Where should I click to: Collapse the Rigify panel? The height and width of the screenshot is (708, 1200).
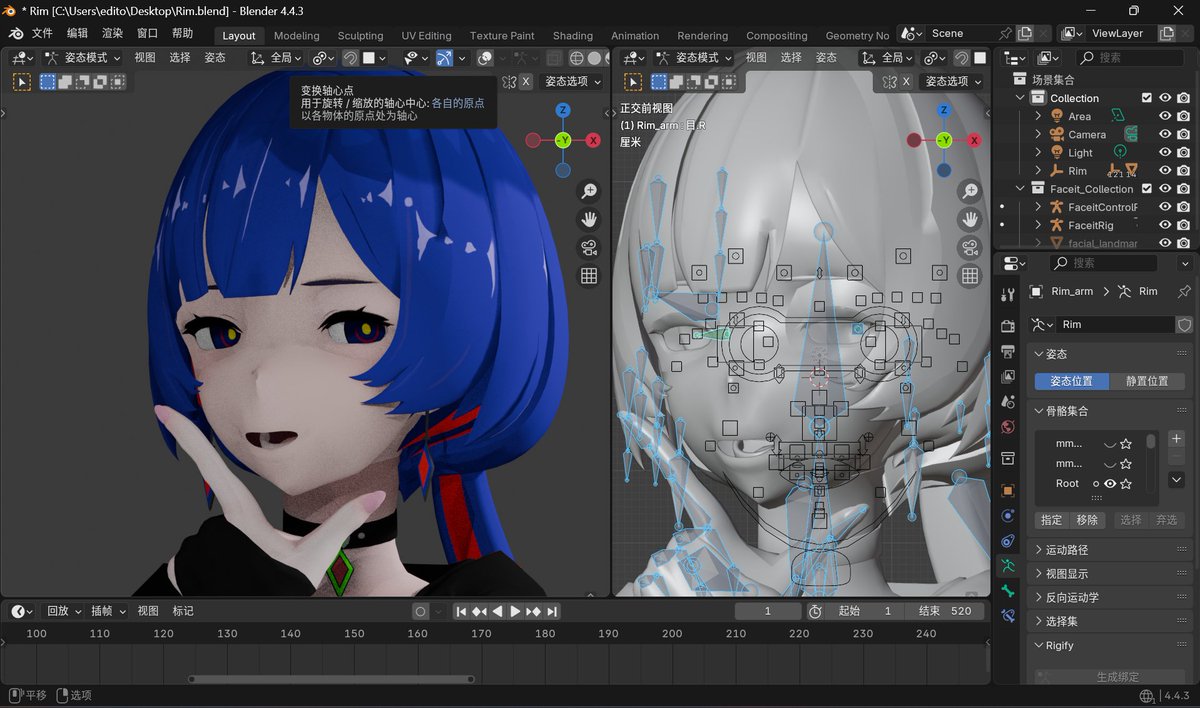click(x=1112, y=645)
